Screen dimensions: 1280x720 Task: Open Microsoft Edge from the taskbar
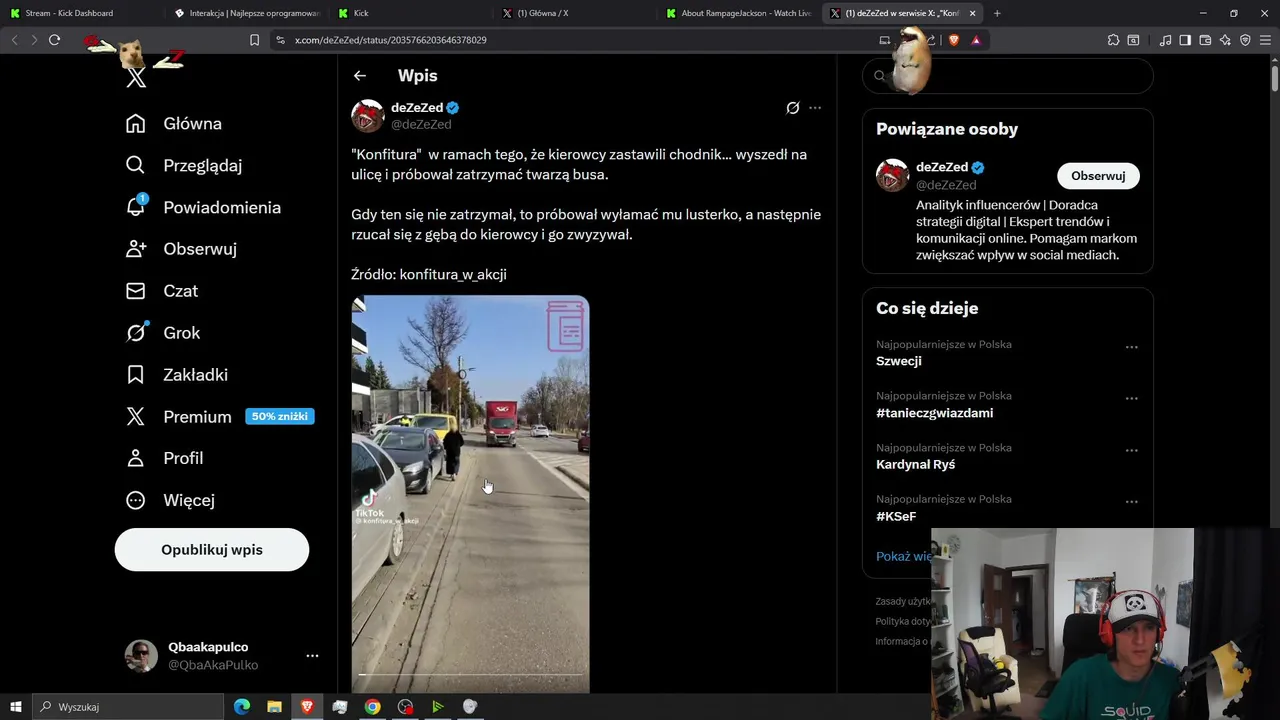(242, 707)
